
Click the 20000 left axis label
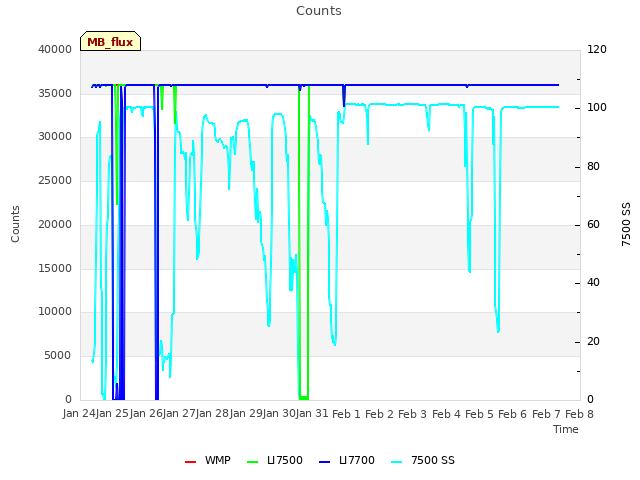coord(55,224)
